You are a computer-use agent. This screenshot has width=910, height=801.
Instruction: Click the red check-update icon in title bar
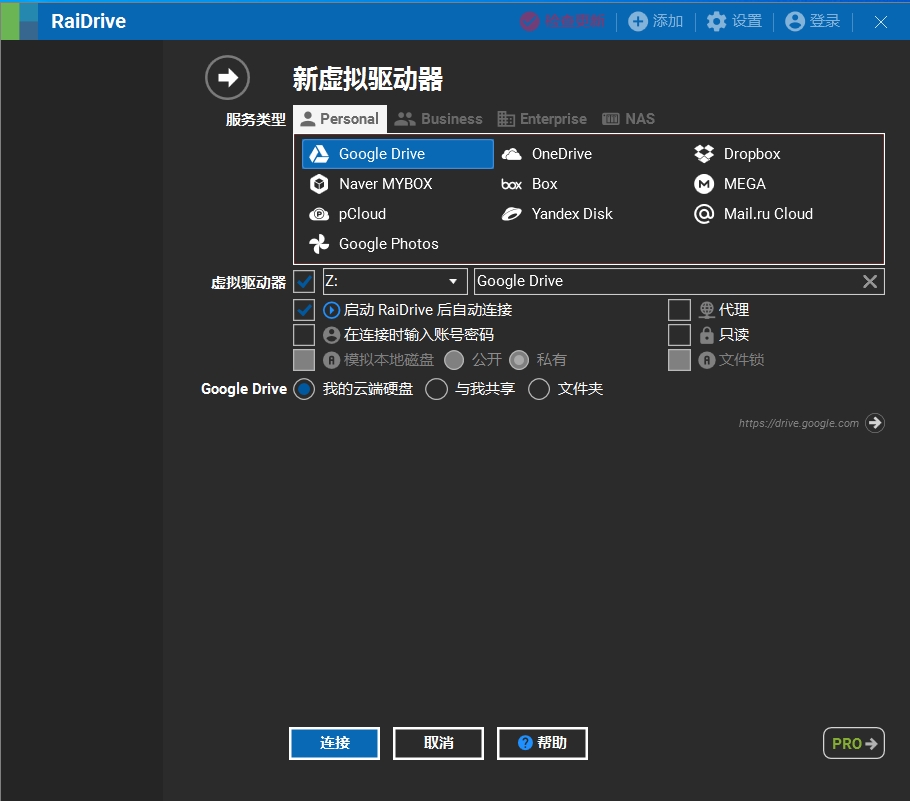(x=529, y=21)
